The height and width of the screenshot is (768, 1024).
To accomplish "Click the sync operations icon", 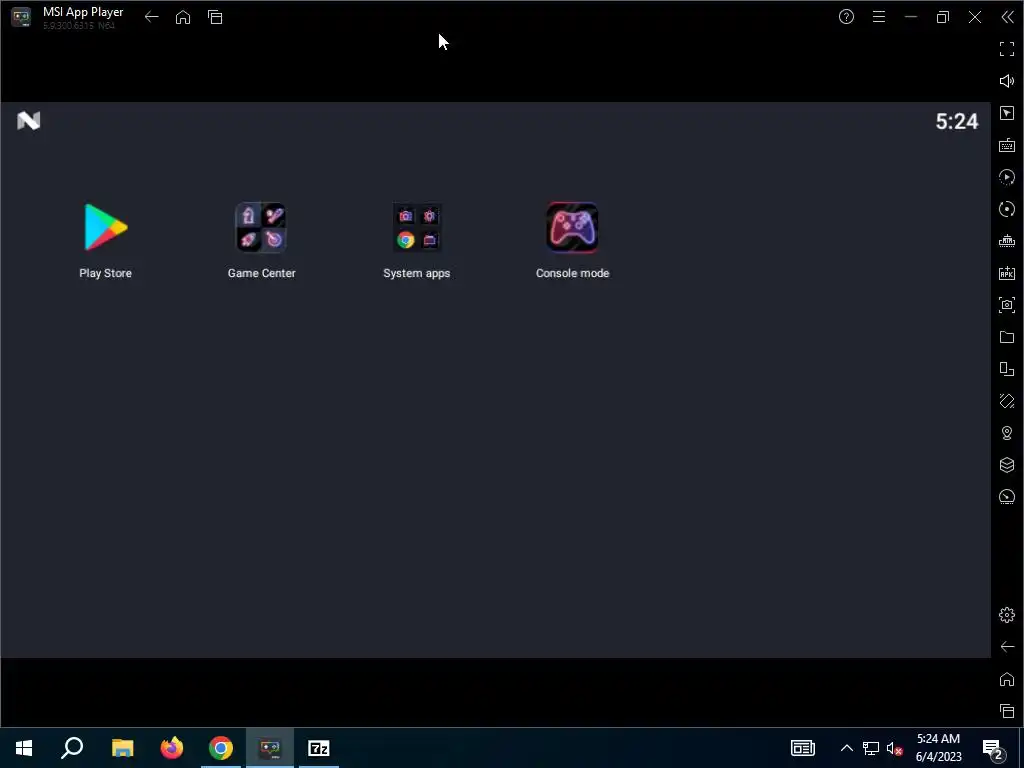I will pos(1007,209).
